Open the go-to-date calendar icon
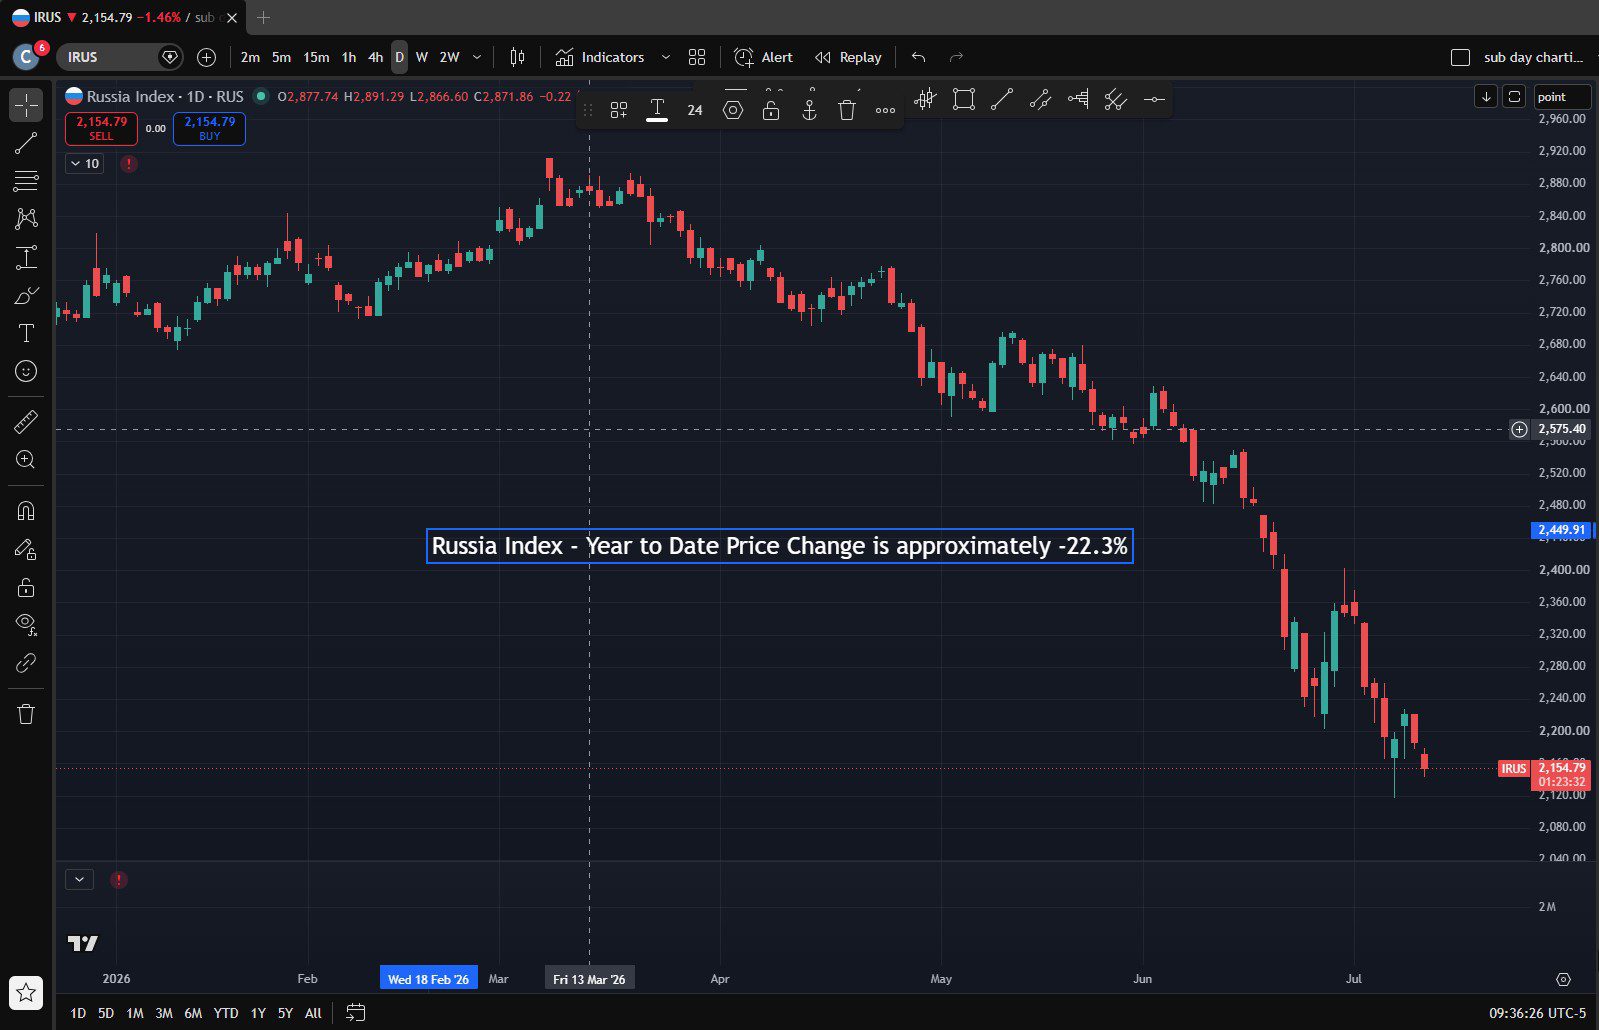 [355, 1012]
